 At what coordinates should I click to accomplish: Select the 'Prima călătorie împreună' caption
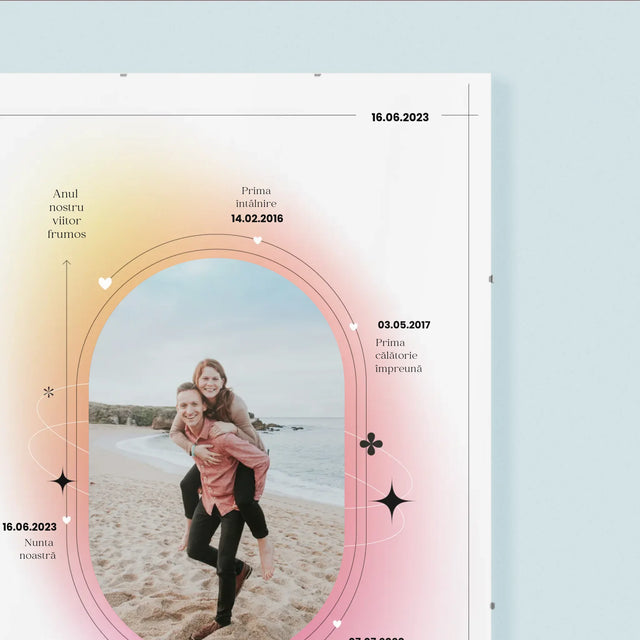pyautogui.click(x=398, y=355)
